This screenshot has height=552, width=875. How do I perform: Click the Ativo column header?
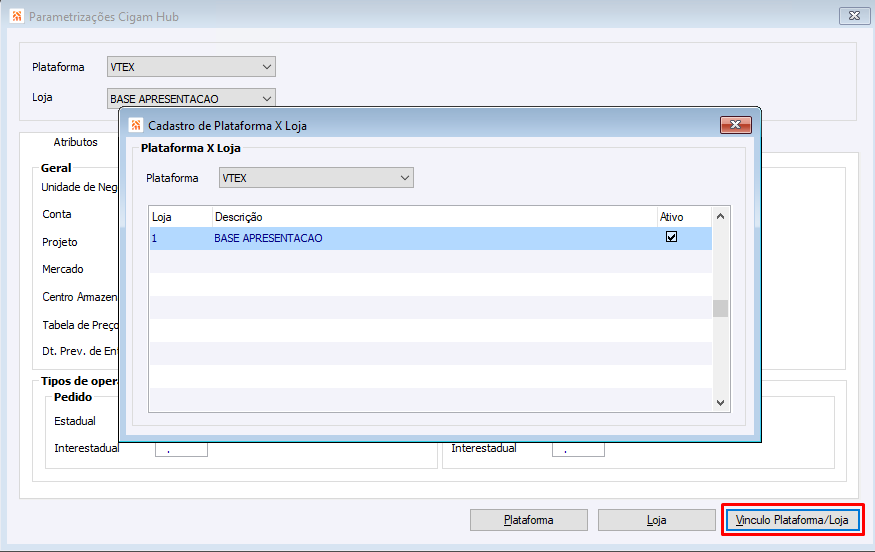[x=684, y=217]
